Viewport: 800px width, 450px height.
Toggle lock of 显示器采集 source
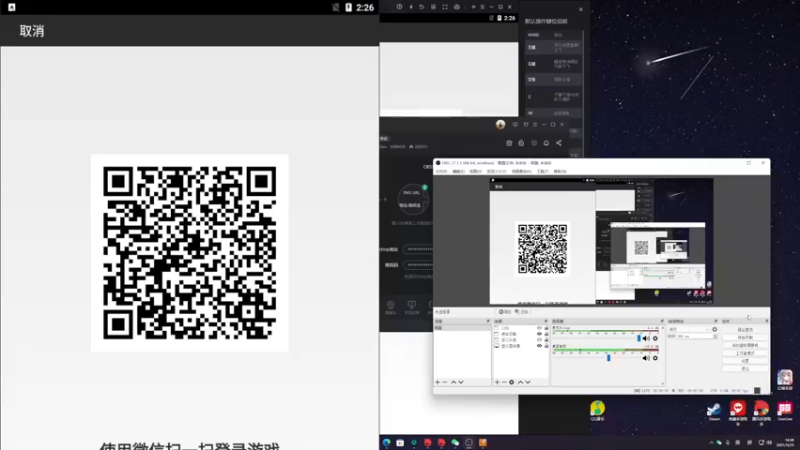[x=546, y=346]
